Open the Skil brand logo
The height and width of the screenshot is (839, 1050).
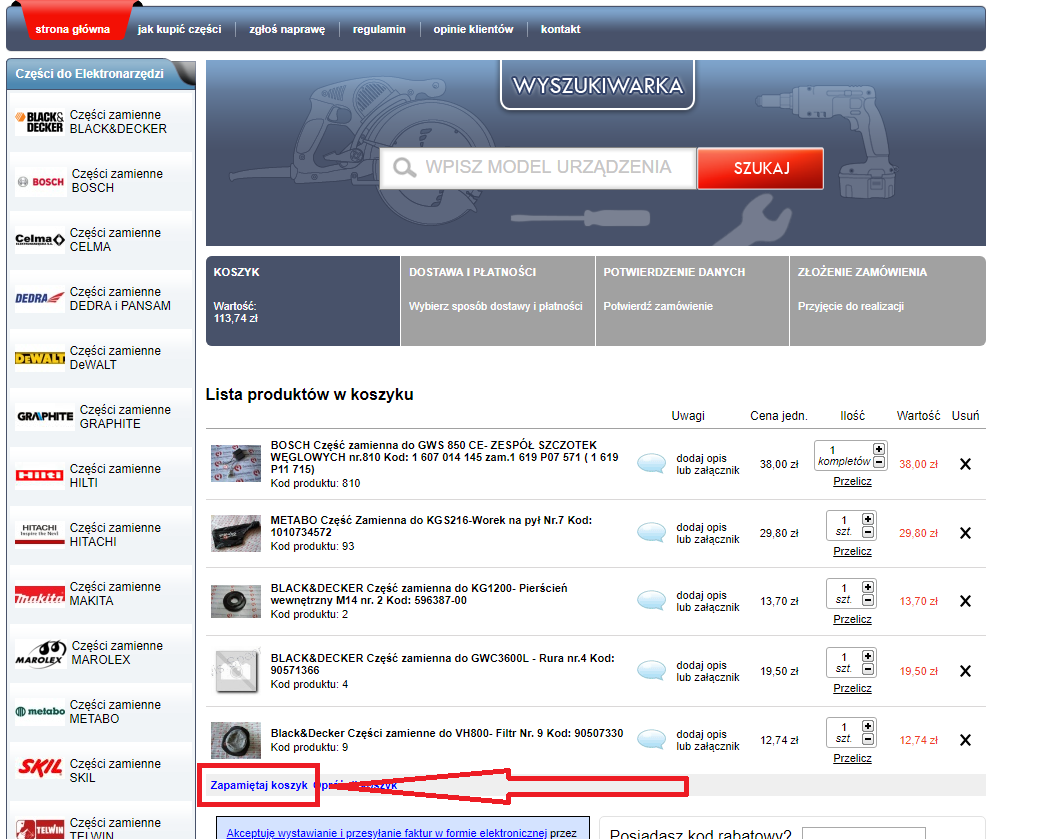pyautogui.click(x=40, y=768)
